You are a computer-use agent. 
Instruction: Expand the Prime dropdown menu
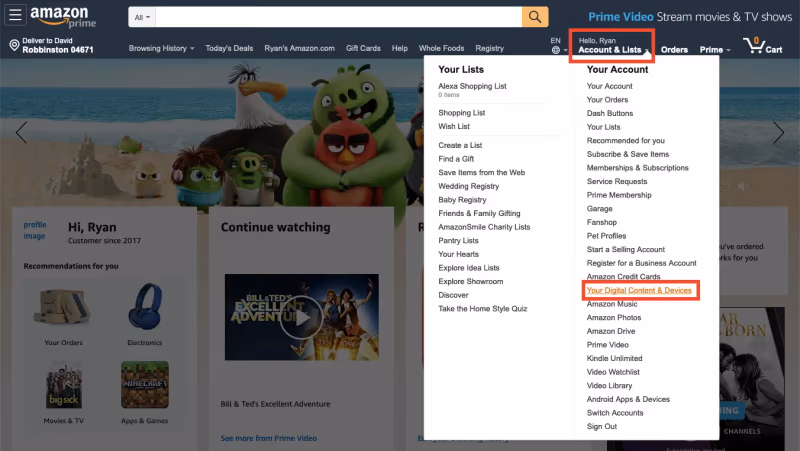[715, 49]
